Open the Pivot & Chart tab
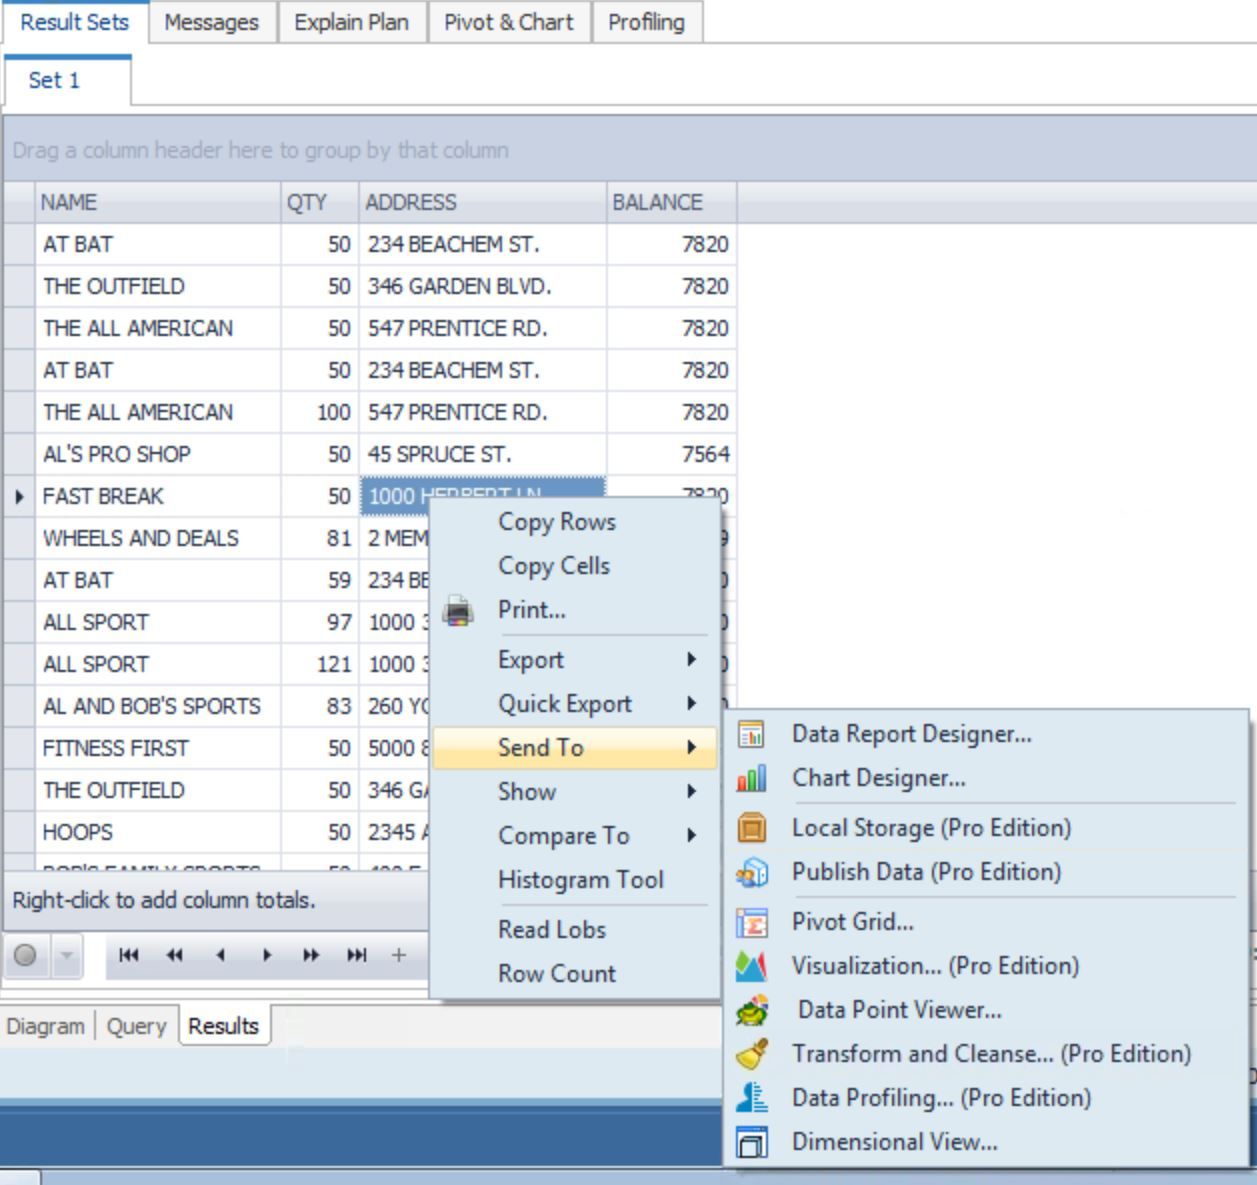This screenshot has height=1185, width=1257. (x=509, y=22)
